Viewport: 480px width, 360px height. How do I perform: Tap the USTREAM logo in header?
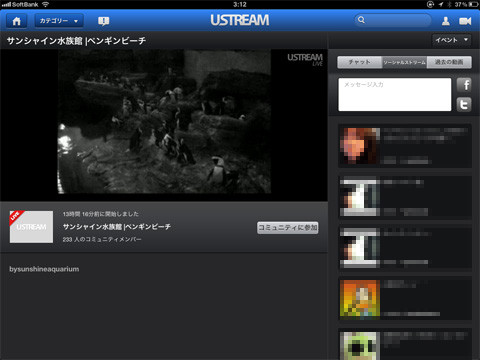point(240,20)
